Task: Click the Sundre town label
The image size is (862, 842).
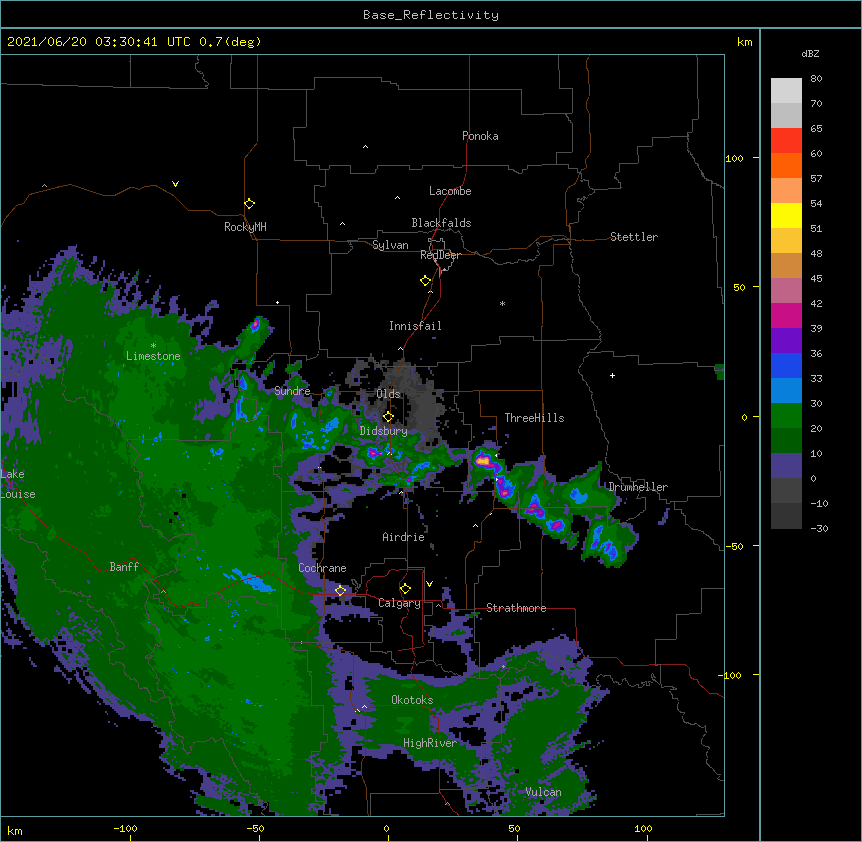Action: pos(292,391)
